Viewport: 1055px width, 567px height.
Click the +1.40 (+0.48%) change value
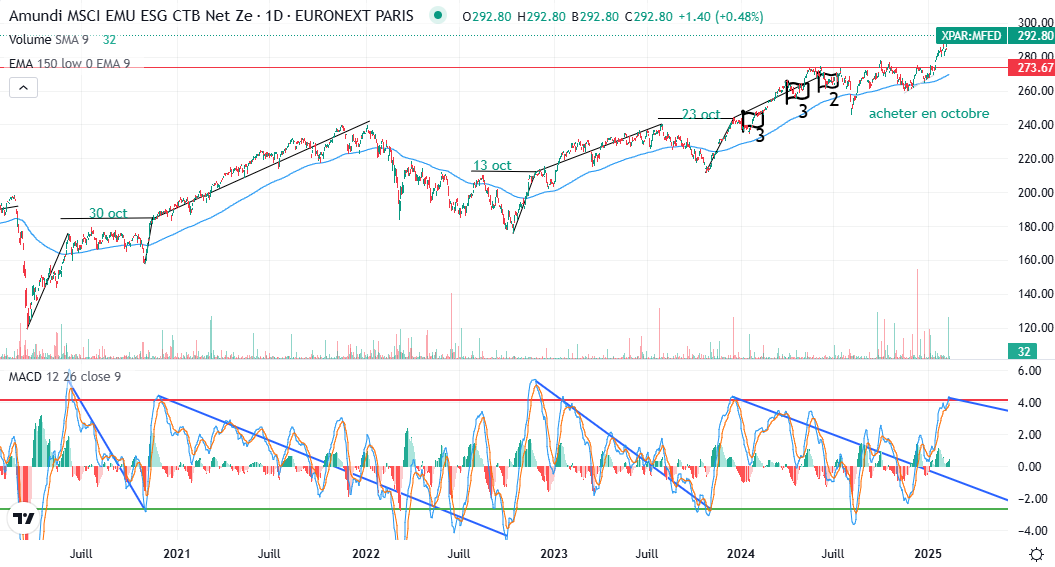(x=720, y=16)
